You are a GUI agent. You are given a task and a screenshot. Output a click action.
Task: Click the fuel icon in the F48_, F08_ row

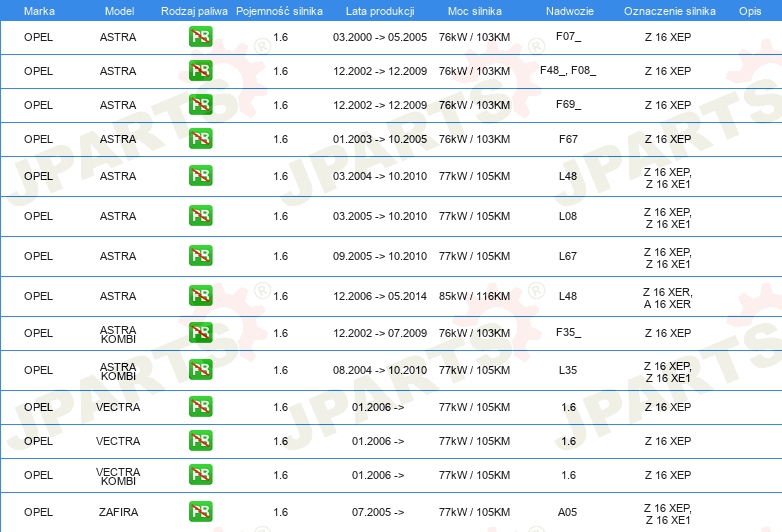pyautogui.click(x=200, y=71)
